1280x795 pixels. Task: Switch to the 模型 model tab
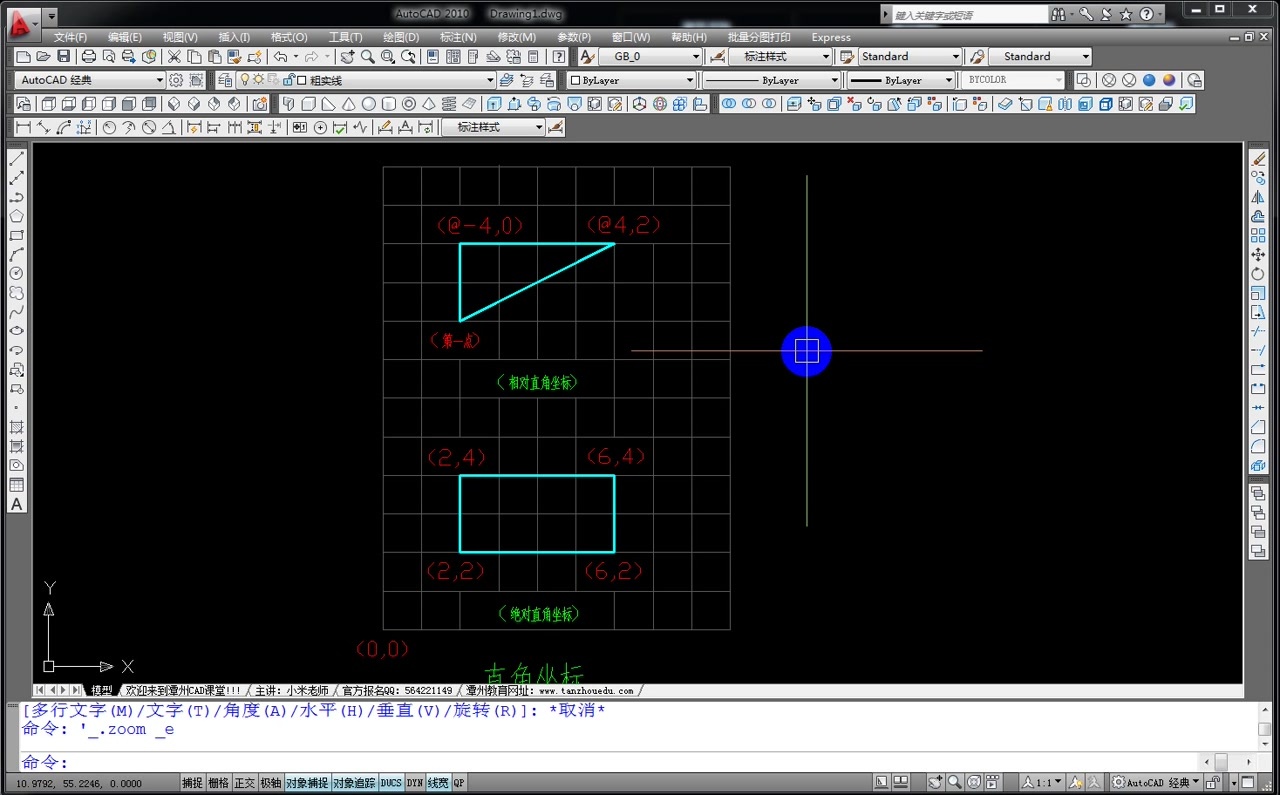pos(102,690)
